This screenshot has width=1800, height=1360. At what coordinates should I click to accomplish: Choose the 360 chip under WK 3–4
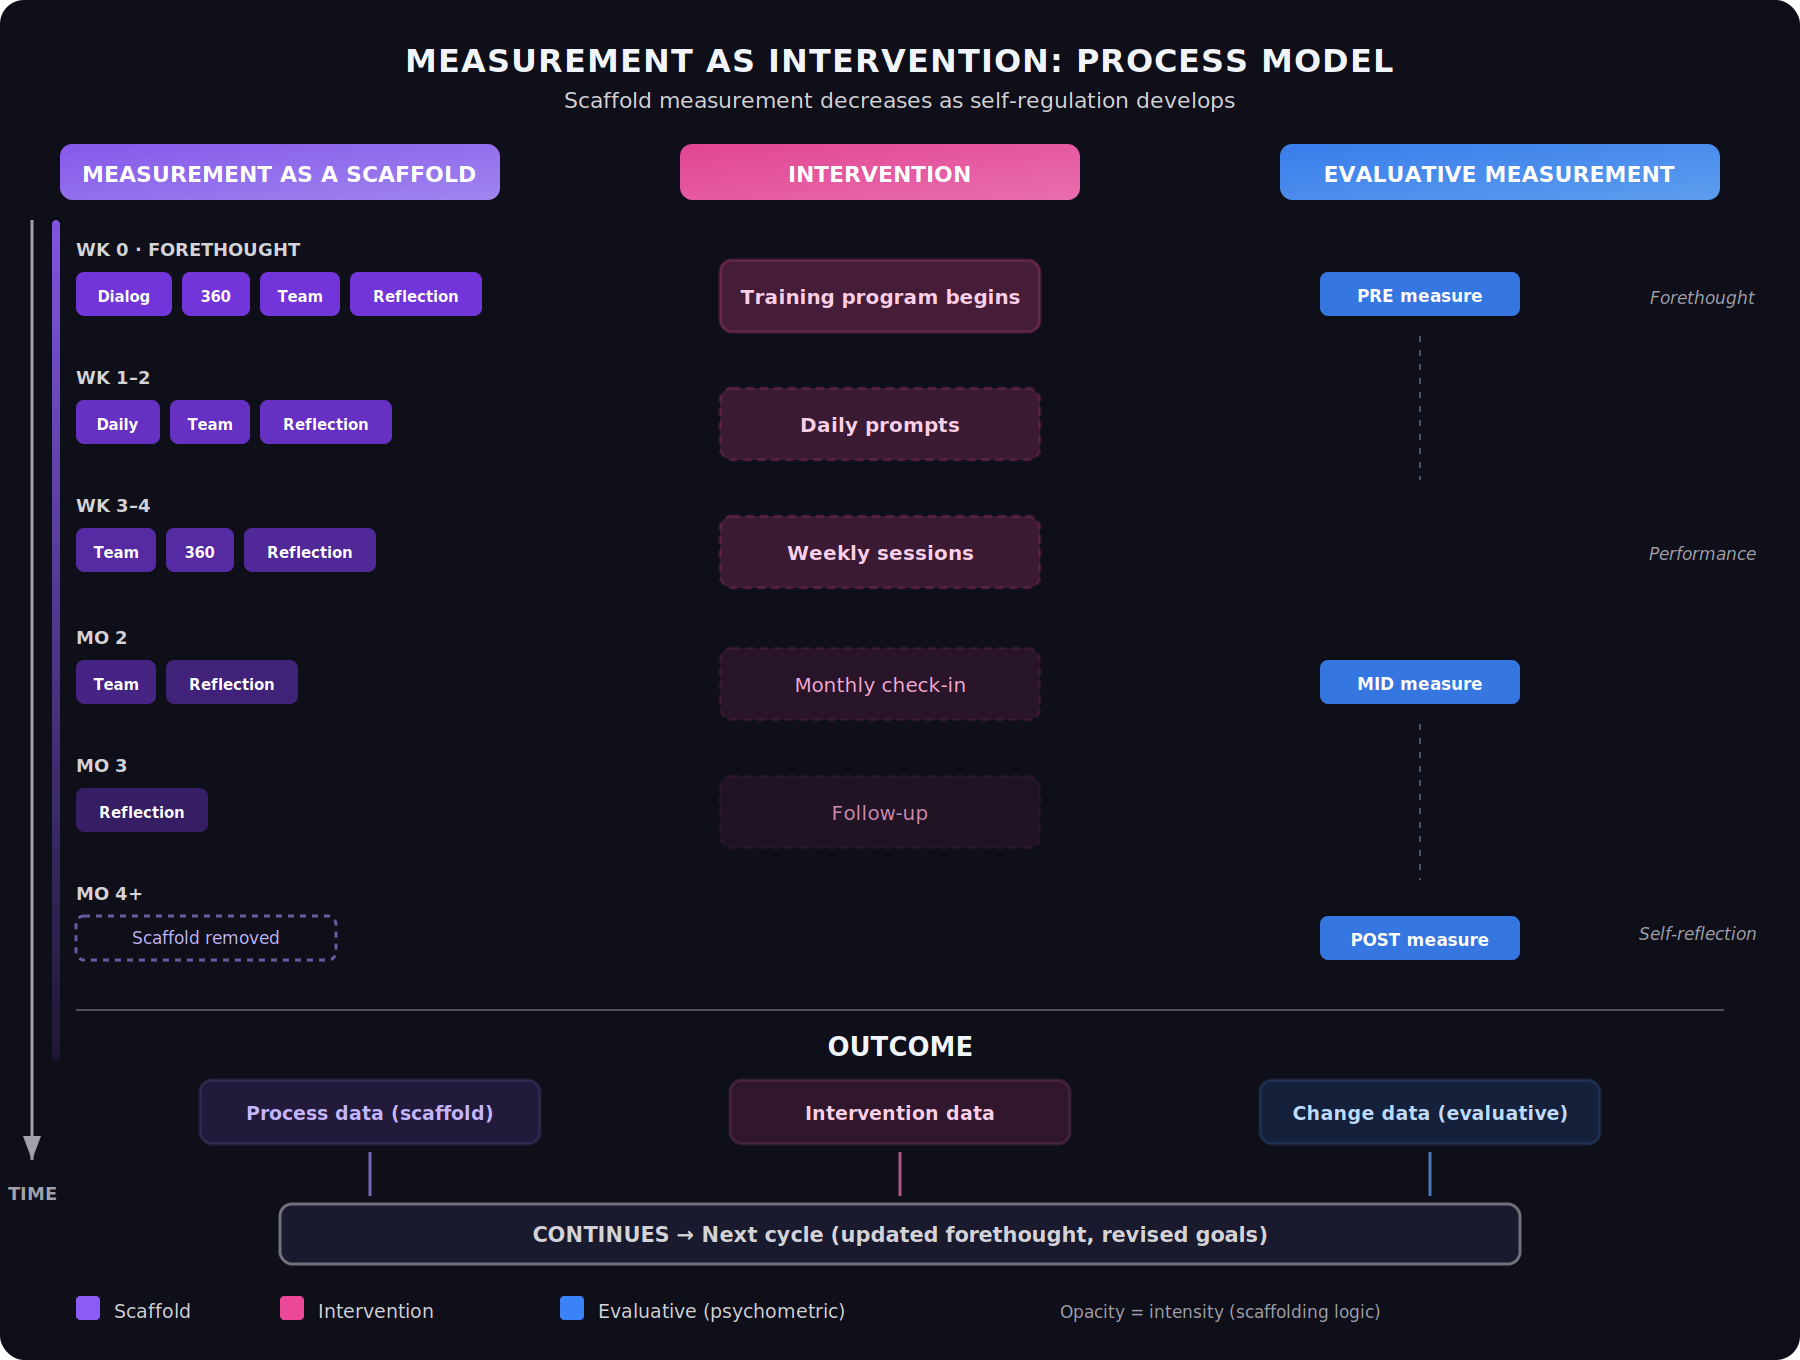coord(200,550)
